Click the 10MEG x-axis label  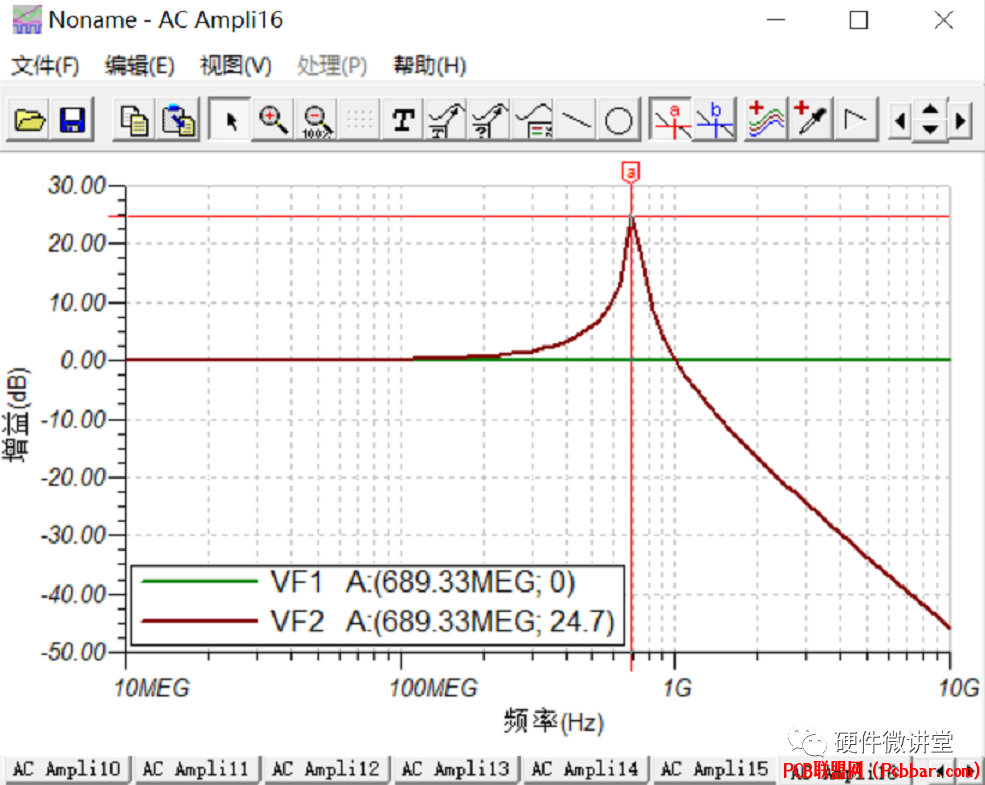click(151, 688)
